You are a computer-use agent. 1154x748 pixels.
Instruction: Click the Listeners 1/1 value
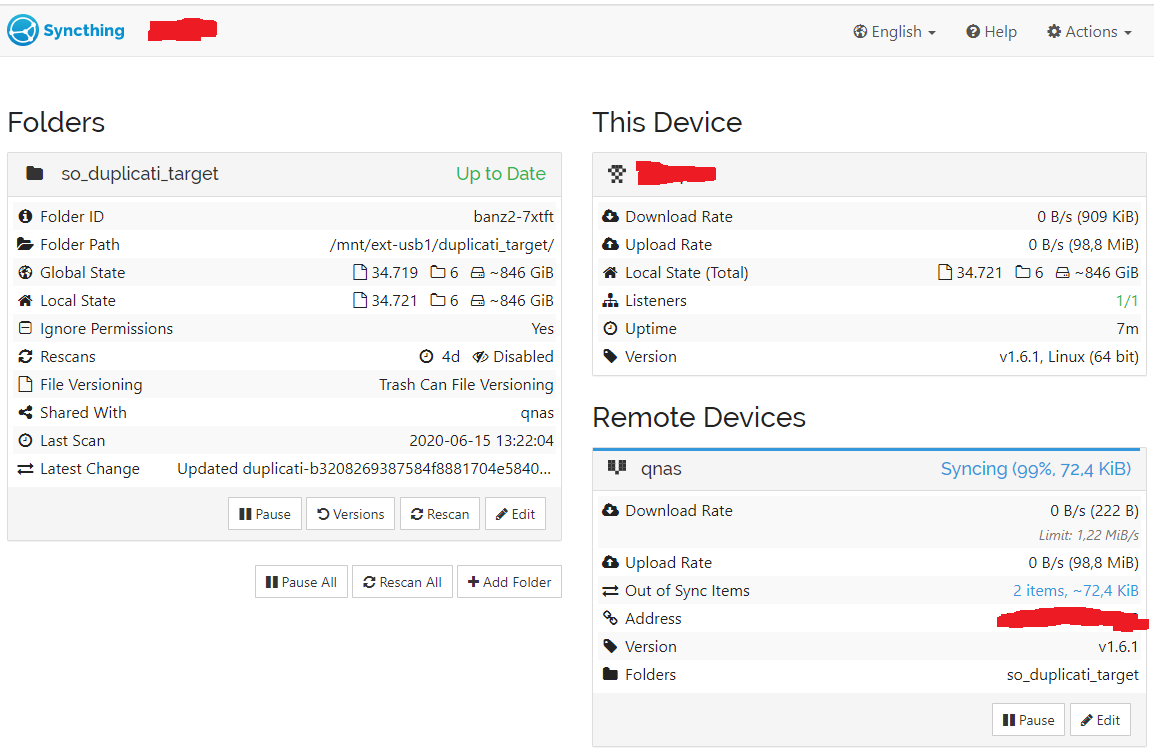(1127, 300)
